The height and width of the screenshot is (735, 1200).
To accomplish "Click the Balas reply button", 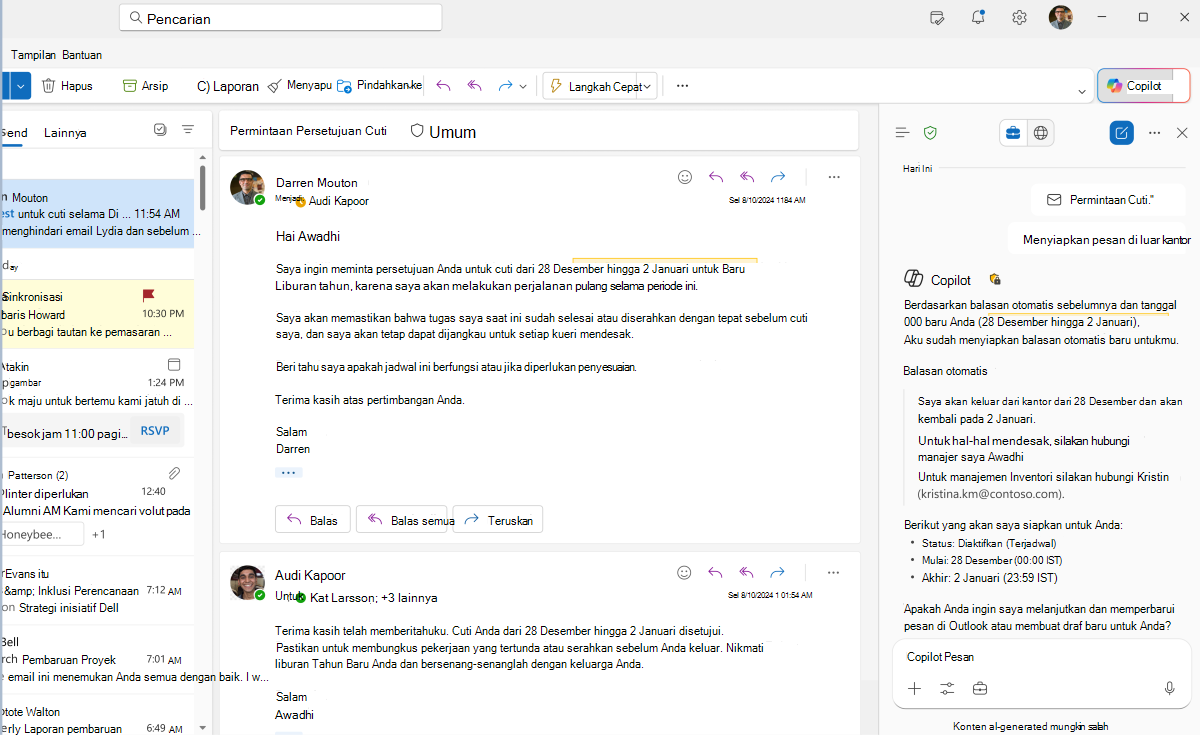I will (x=313, y=520).
